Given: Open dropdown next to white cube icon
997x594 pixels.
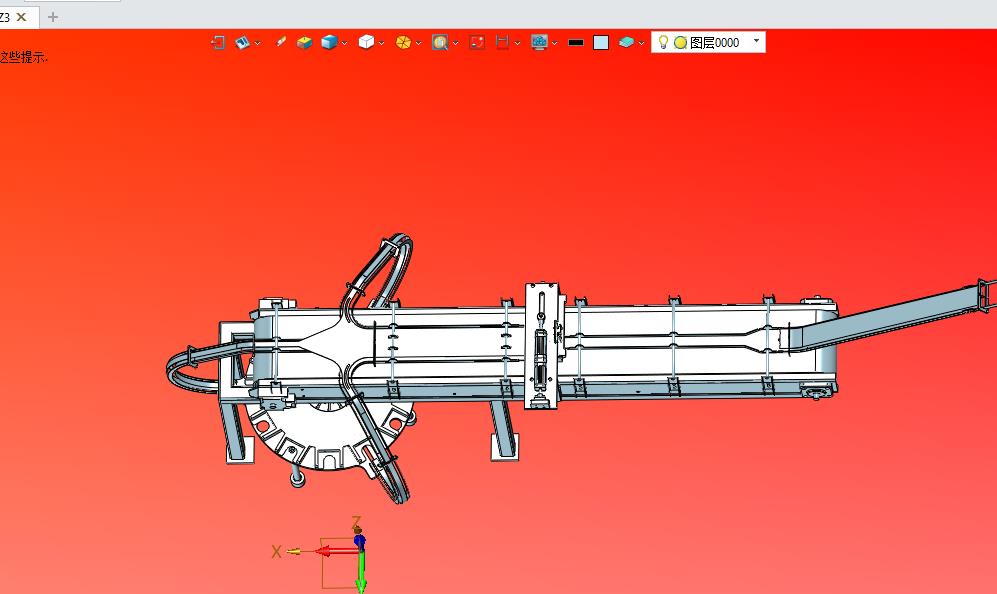Looking at the screenshot, I should point(381,43).
